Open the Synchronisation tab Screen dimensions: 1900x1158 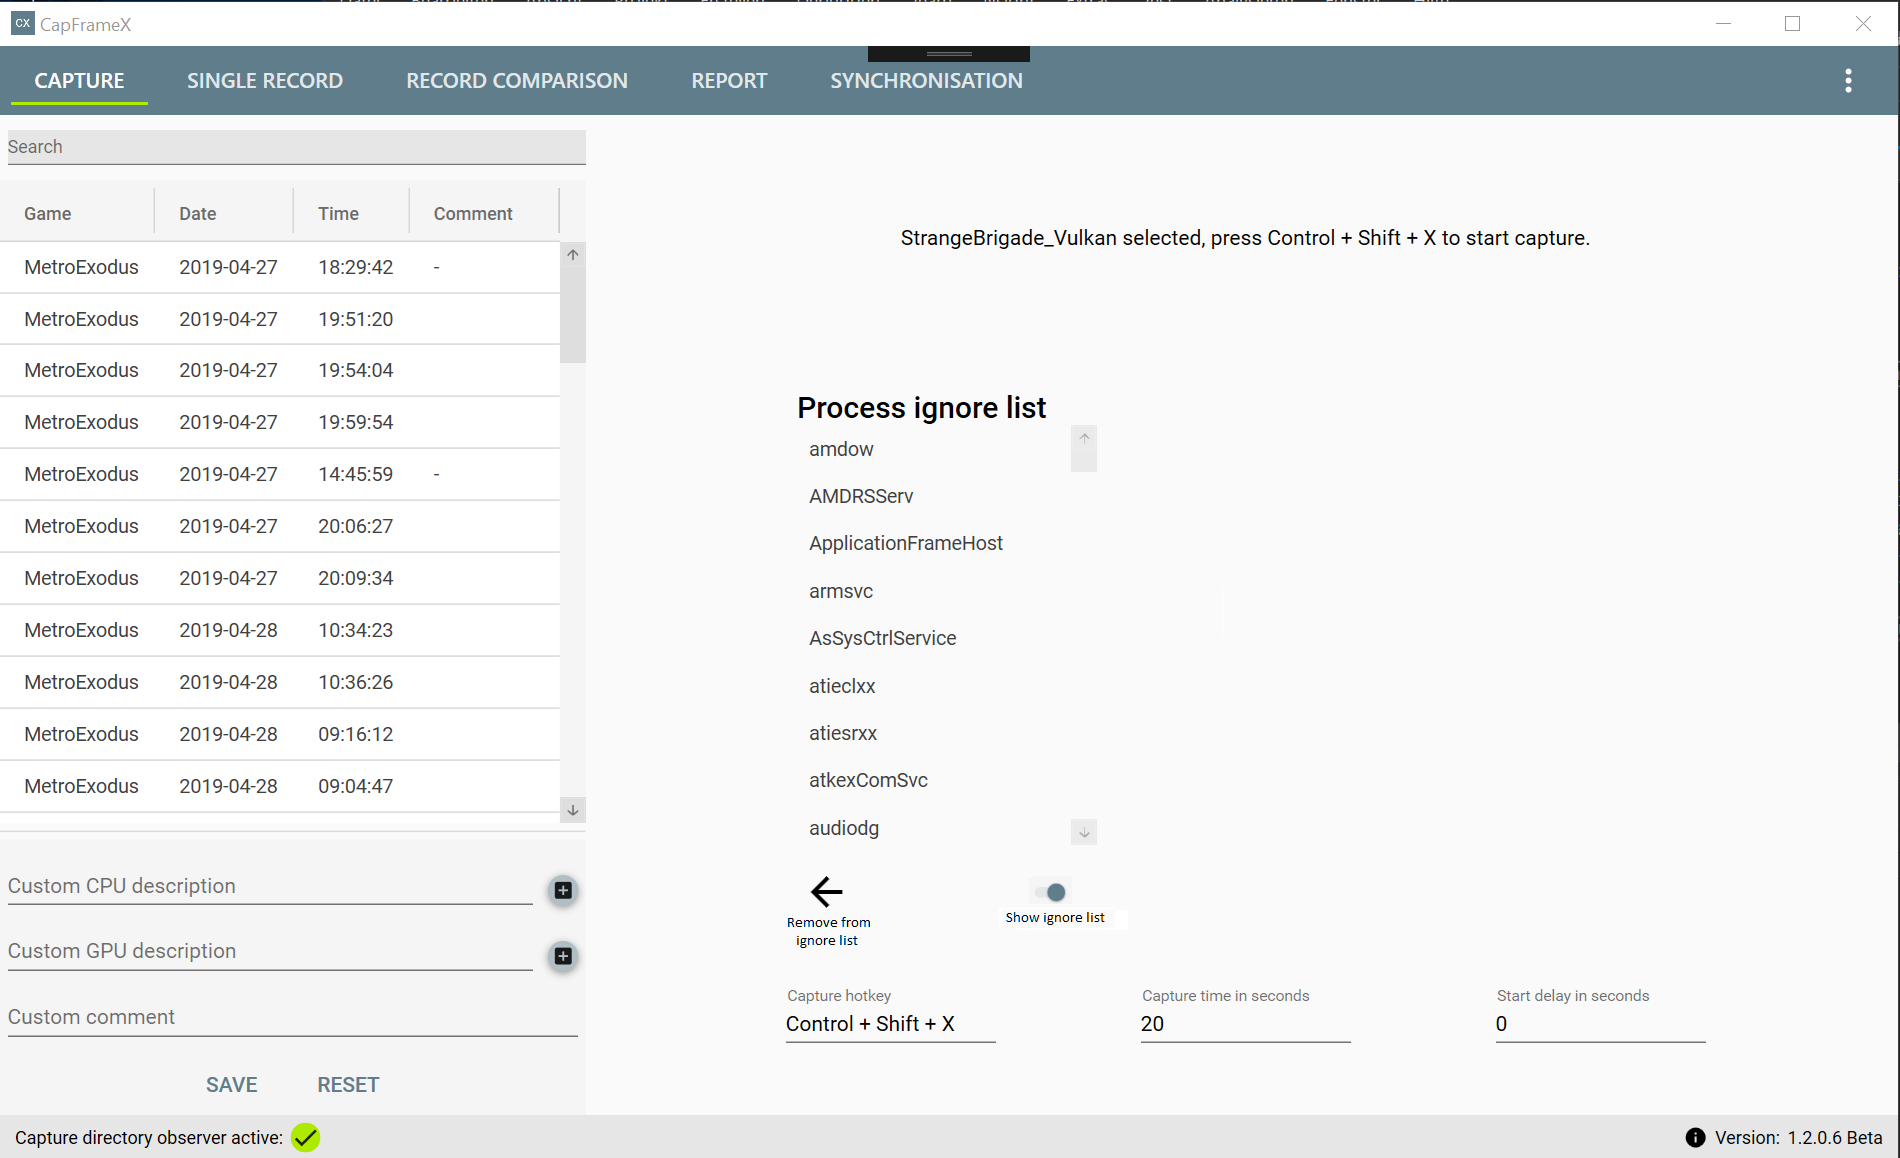pos(926,81)
